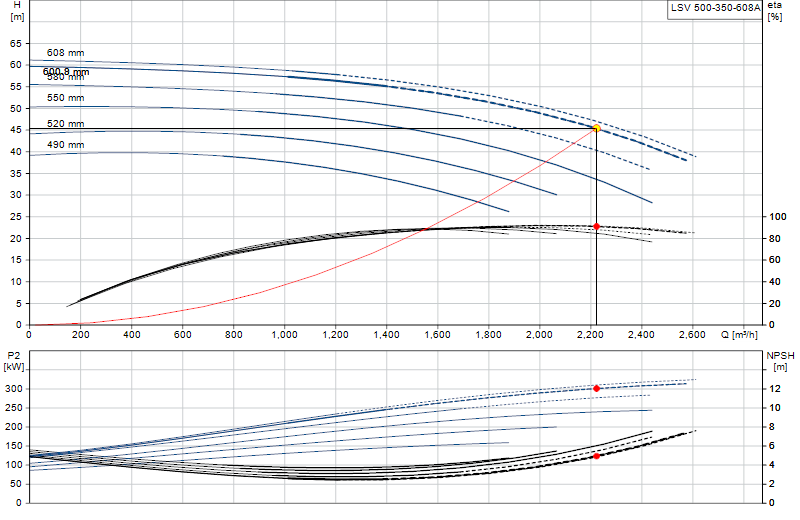
Task: Select the 490 mm impeller curve label
Action: [x=65, y=144]
